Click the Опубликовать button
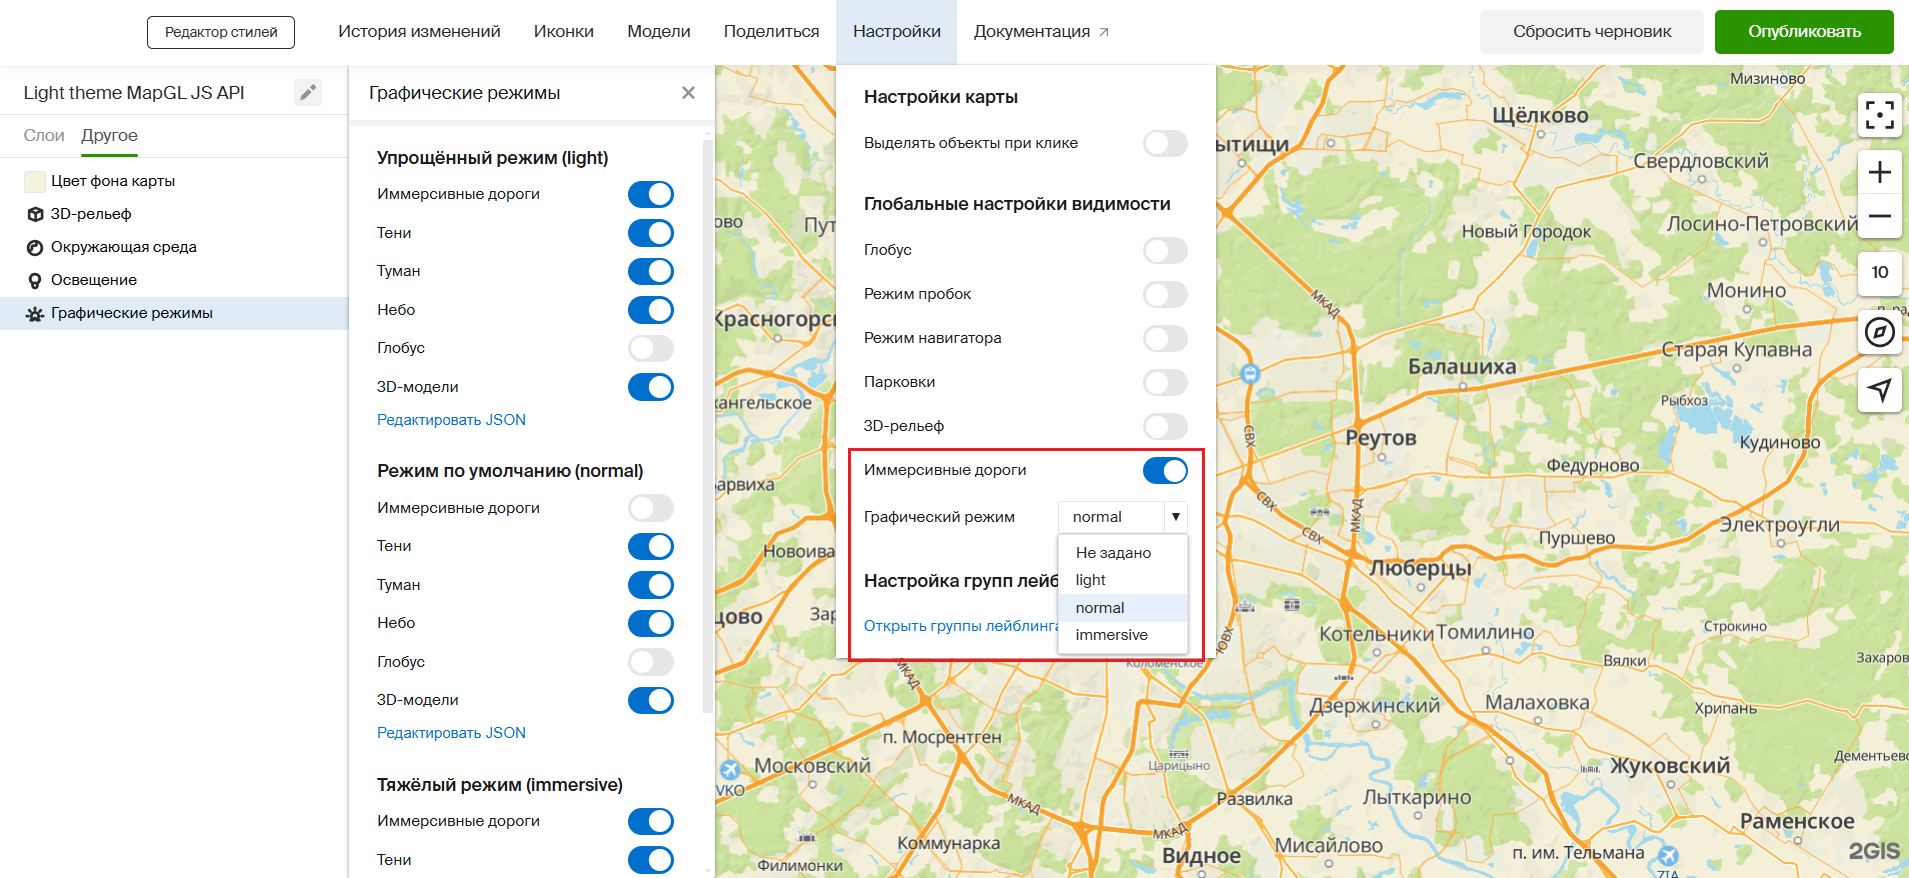This screenshot has height=878, width=1909. 1803,32
